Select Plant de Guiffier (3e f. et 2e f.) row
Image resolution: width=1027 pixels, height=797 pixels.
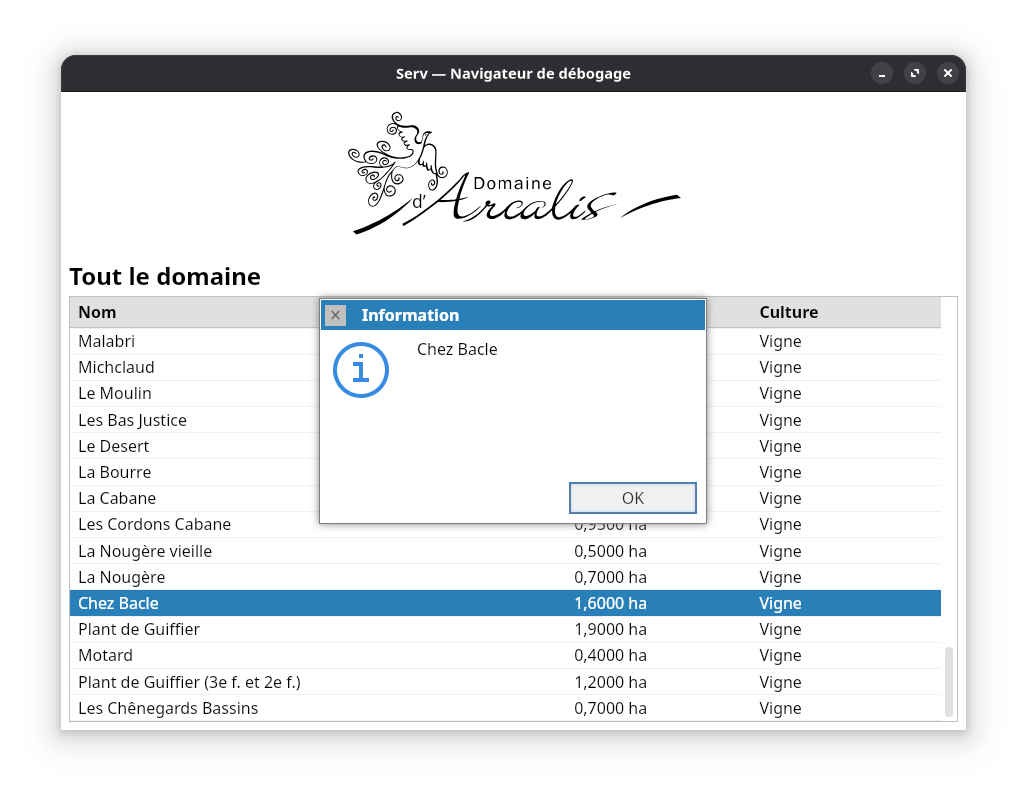pyautogui.click(x=505, y=682)
